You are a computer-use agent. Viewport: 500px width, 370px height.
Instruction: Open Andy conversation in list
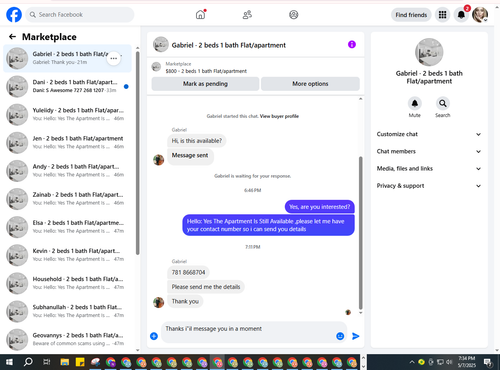click(68, 171)
